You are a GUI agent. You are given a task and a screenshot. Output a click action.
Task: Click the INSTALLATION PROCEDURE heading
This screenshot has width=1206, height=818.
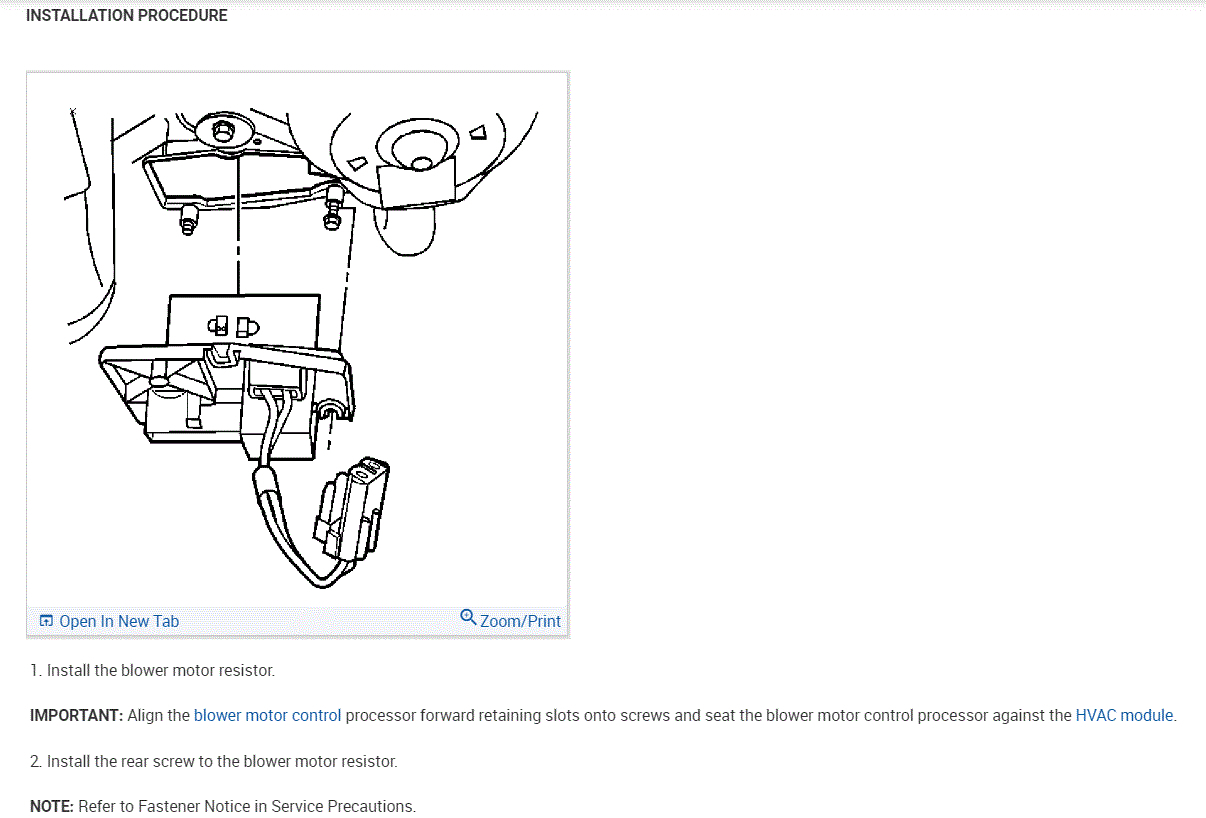(127, 16)
